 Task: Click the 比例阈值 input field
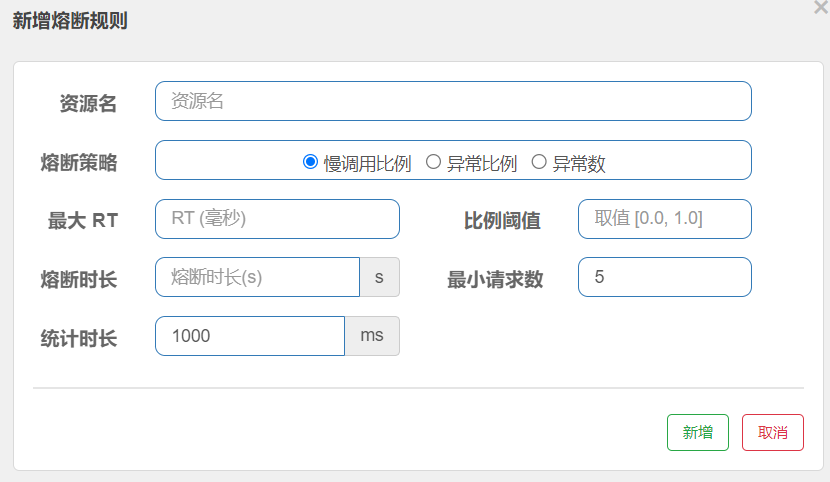pyautogui.click(x=665, y=219)
